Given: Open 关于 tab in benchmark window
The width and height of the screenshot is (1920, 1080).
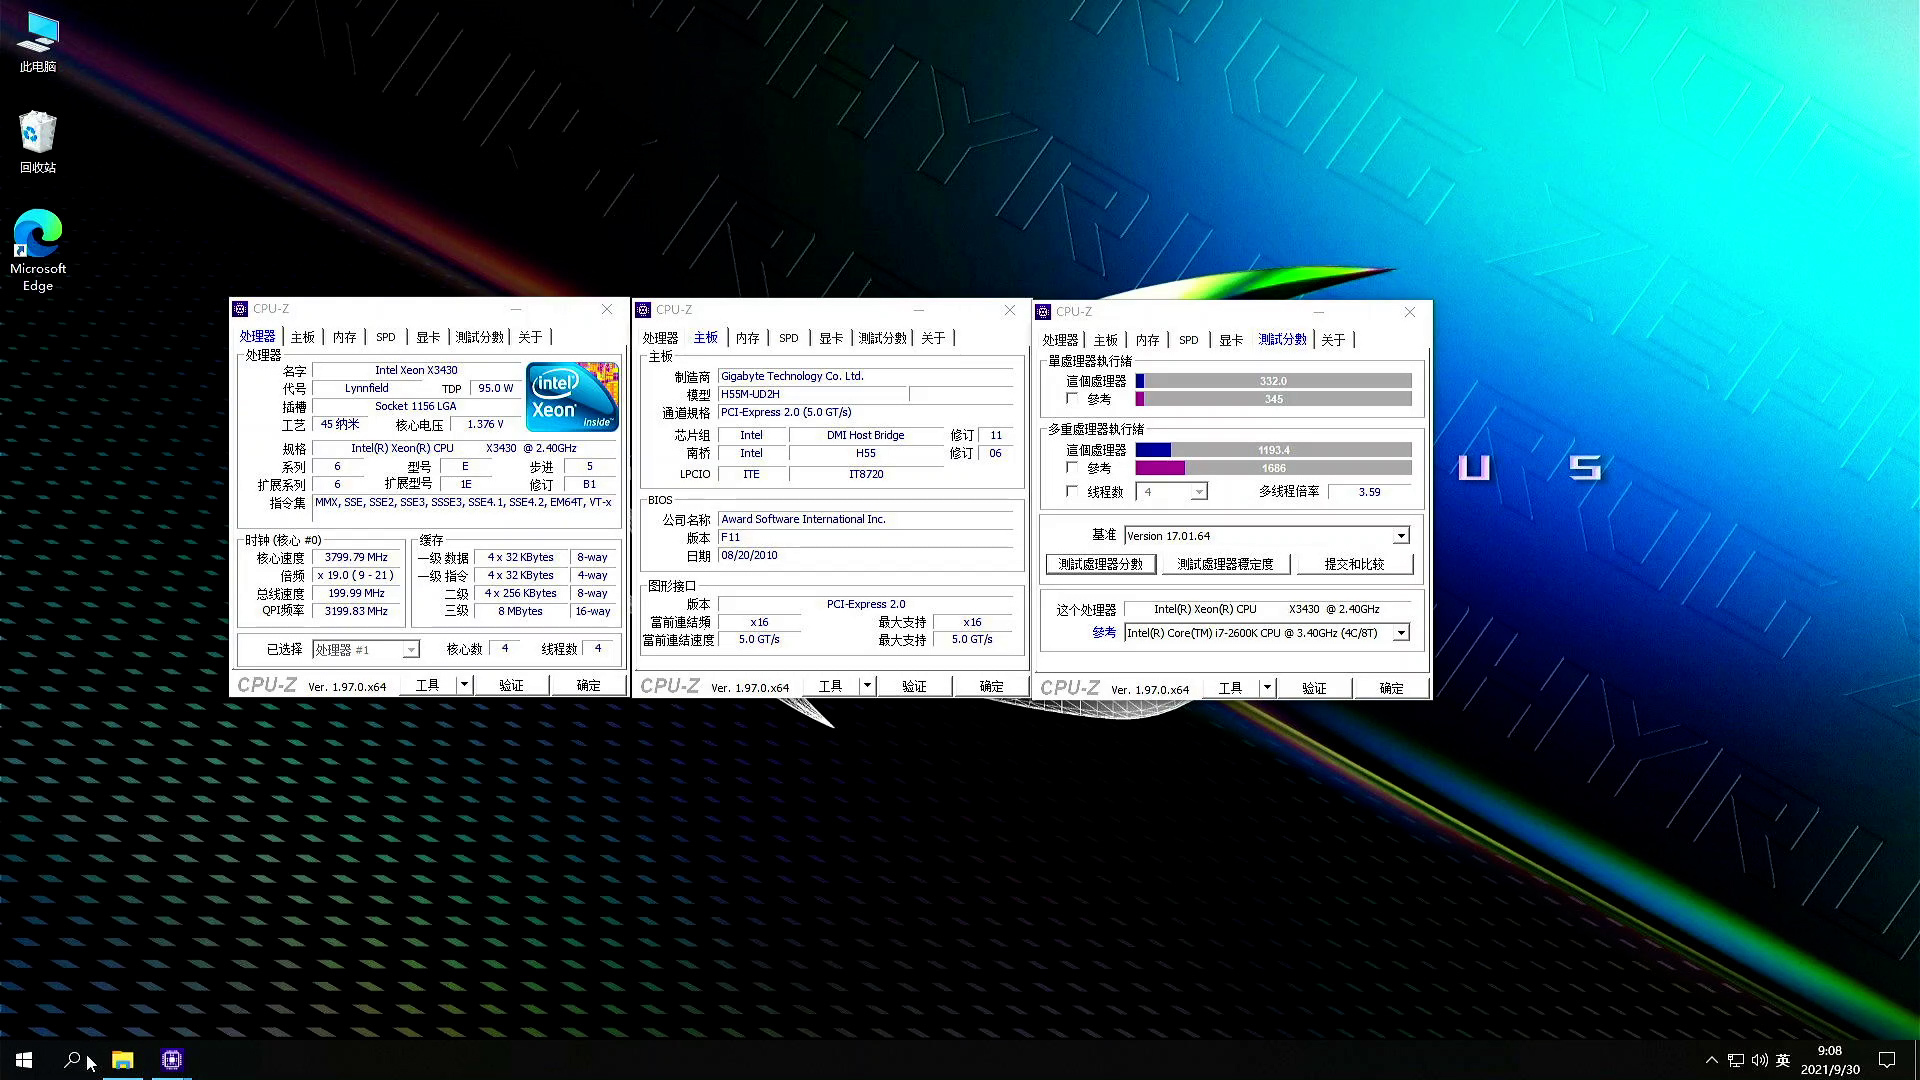Looking at the screenshot, I should coord(1333,341).
